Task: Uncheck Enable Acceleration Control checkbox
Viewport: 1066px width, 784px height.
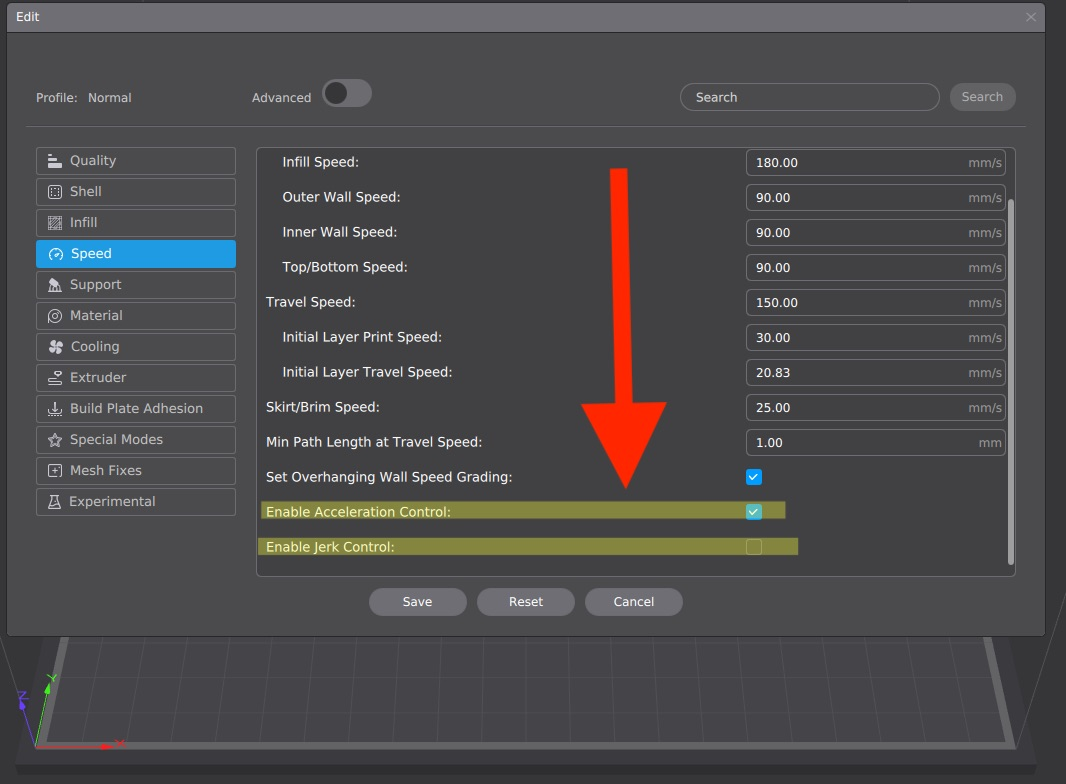Action: point(754,512)
